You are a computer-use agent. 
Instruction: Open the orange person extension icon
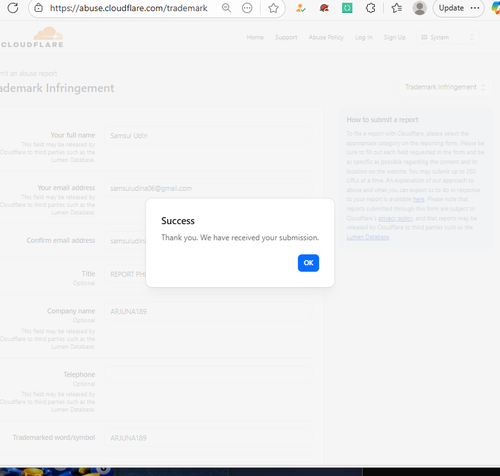pyautogui.click(x=300, y=8)
